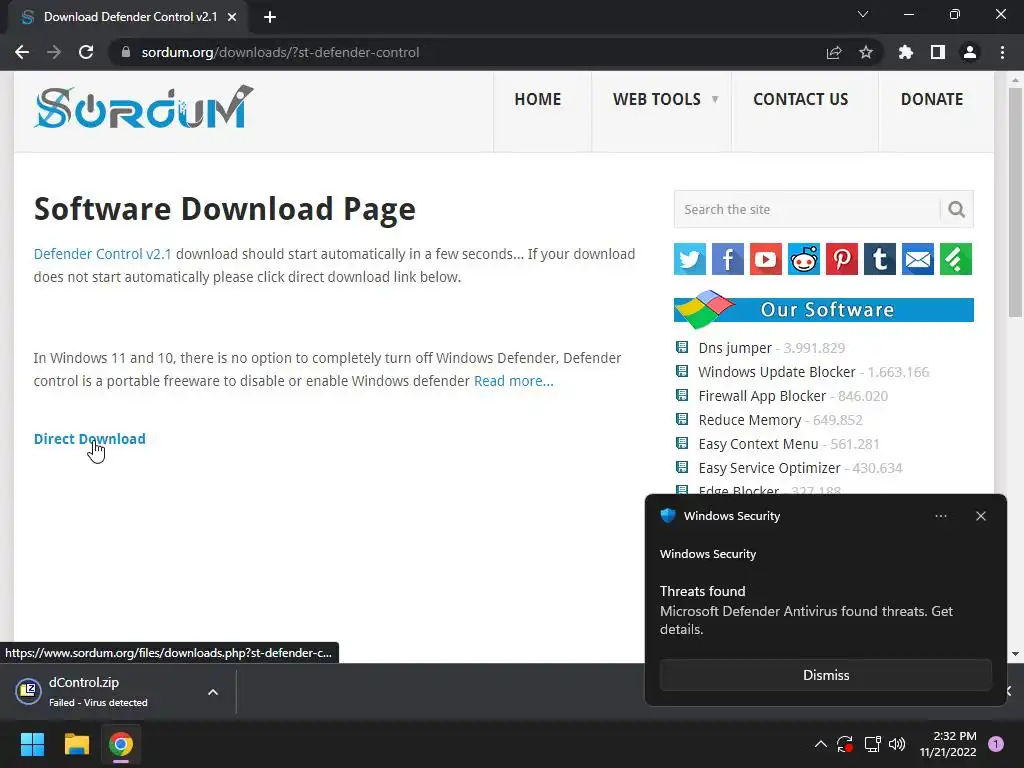The height and width of the screenshot is (768, 1024).
Task: Open Easy Context Menu link
Action: point(758,444)
